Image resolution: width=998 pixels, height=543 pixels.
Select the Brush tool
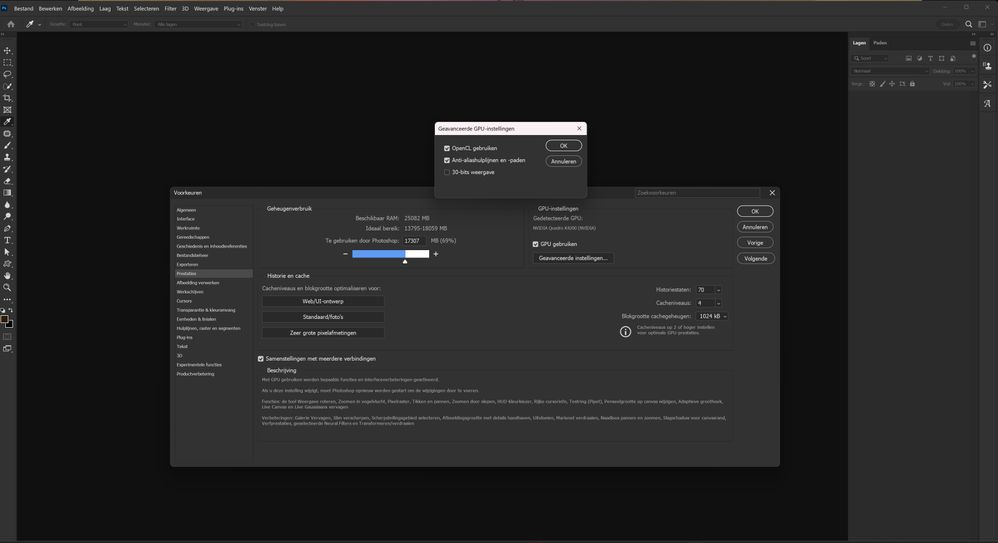point(7,146)
